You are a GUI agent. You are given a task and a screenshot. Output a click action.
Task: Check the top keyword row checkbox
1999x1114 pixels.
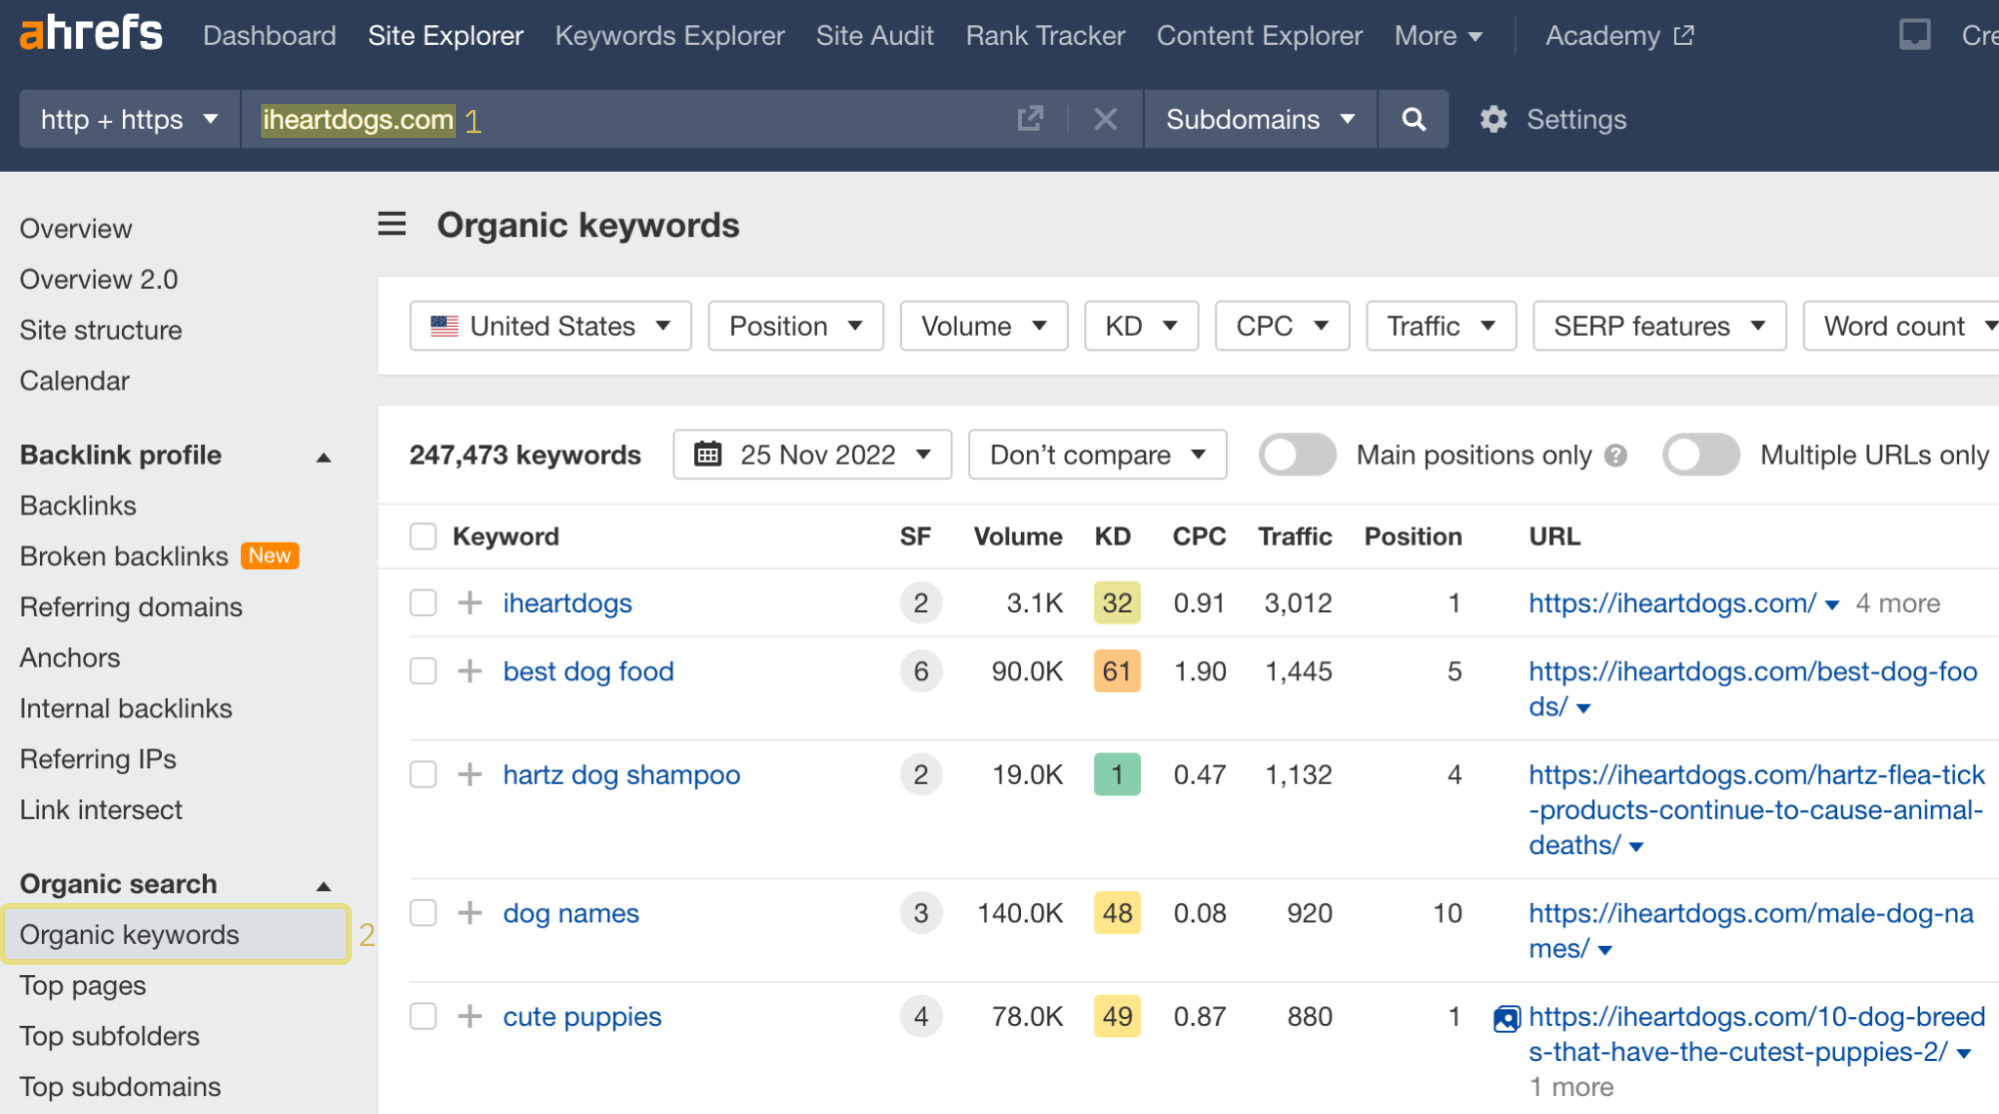[423, 602]
